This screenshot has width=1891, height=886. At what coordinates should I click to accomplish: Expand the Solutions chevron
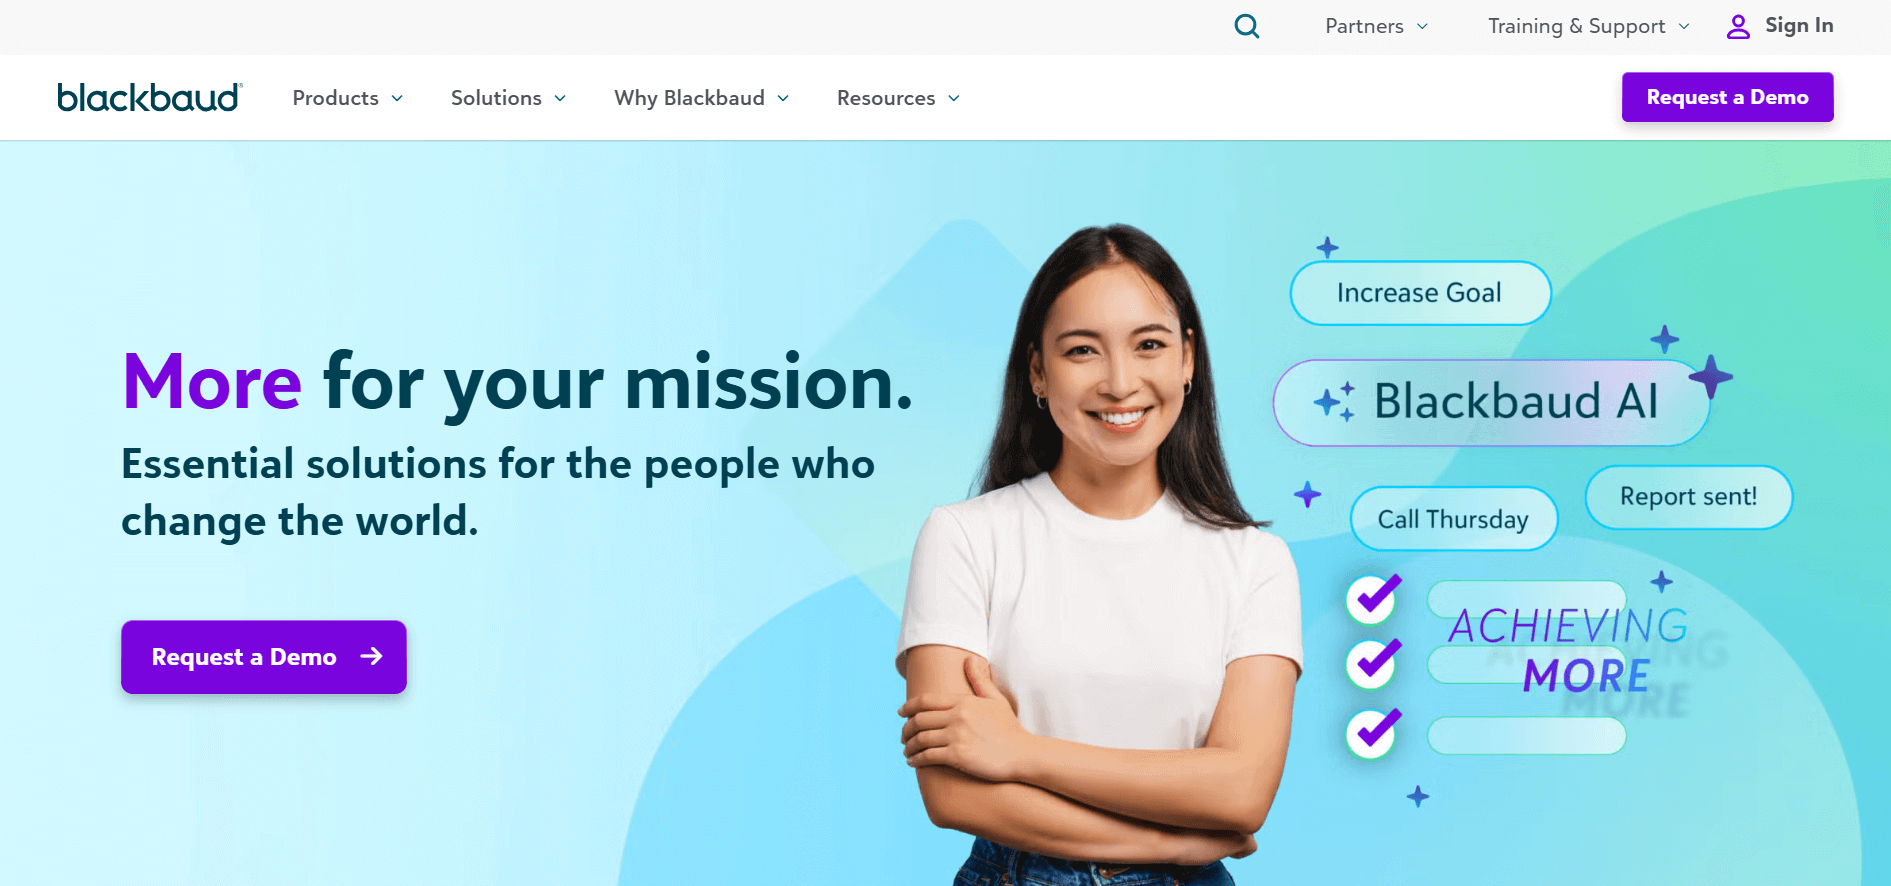click(560, 98)
